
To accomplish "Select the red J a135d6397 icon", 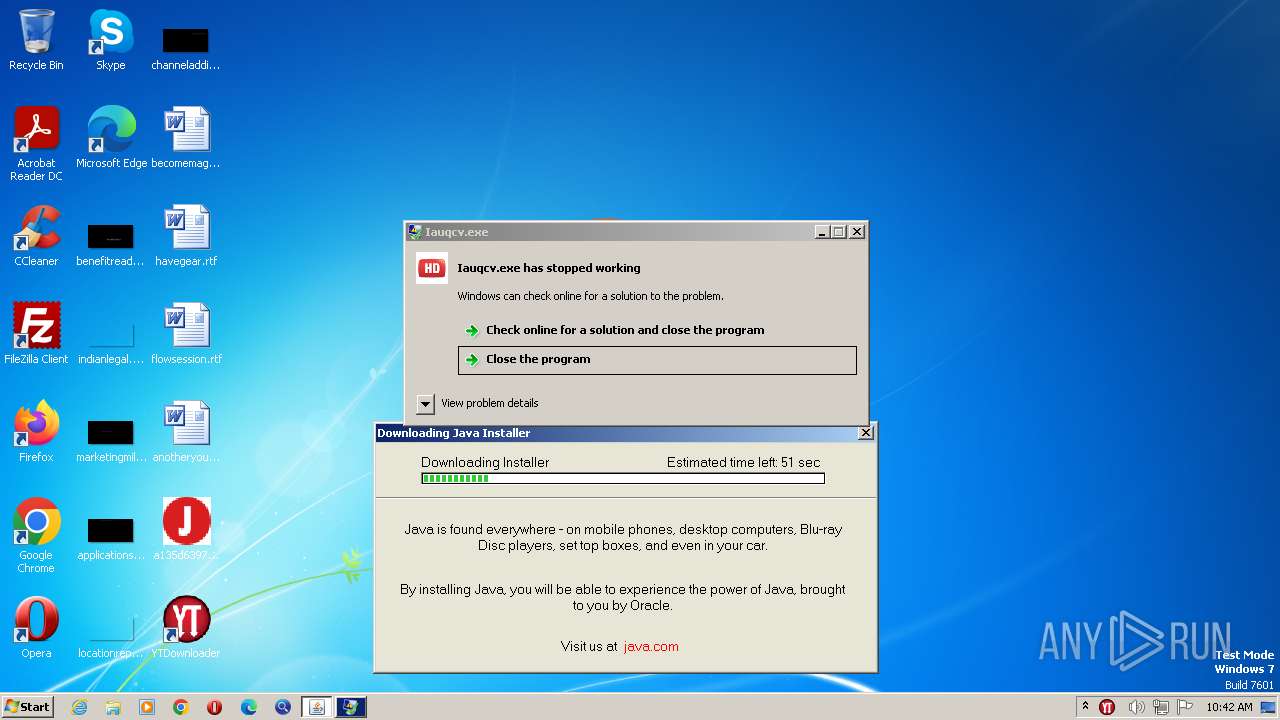I will click(x=186, y=529).
